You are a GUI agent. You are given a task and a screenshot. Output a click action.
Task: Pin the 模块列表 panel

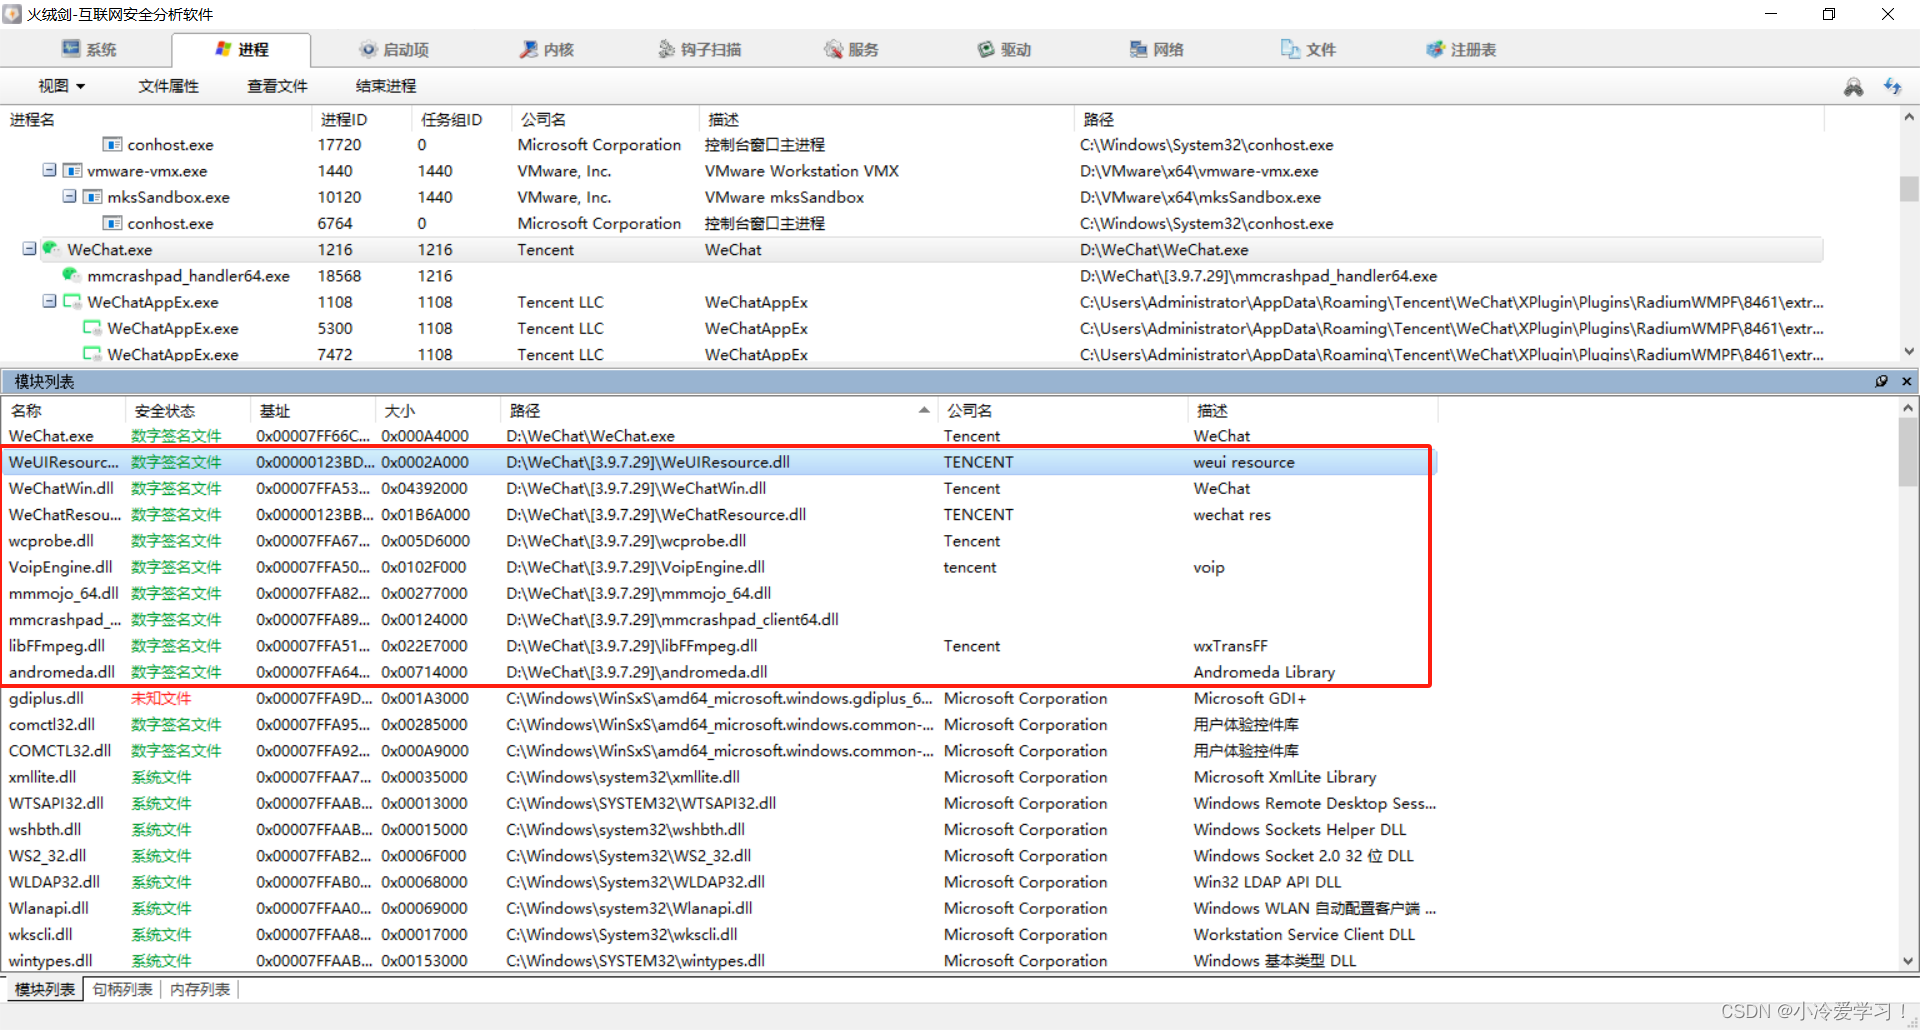[x=1881, y=381]
